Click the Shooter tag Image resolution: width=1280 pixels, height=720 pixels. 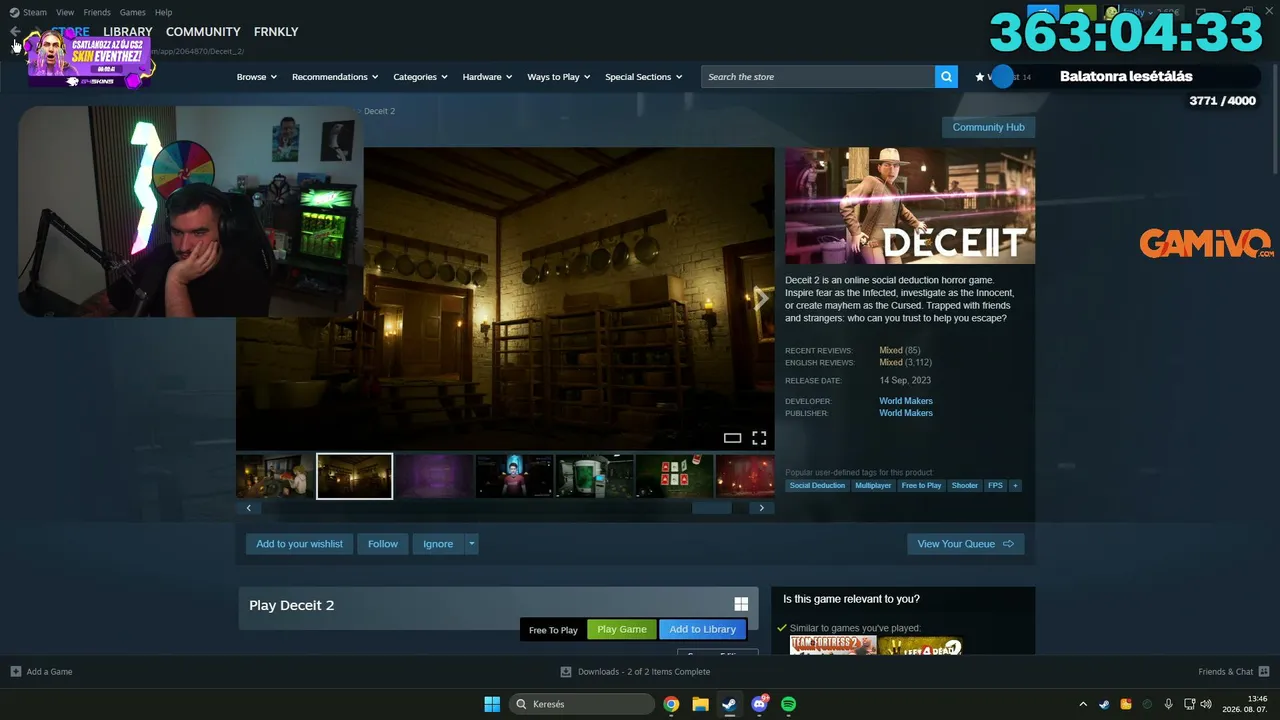(965, 486)
